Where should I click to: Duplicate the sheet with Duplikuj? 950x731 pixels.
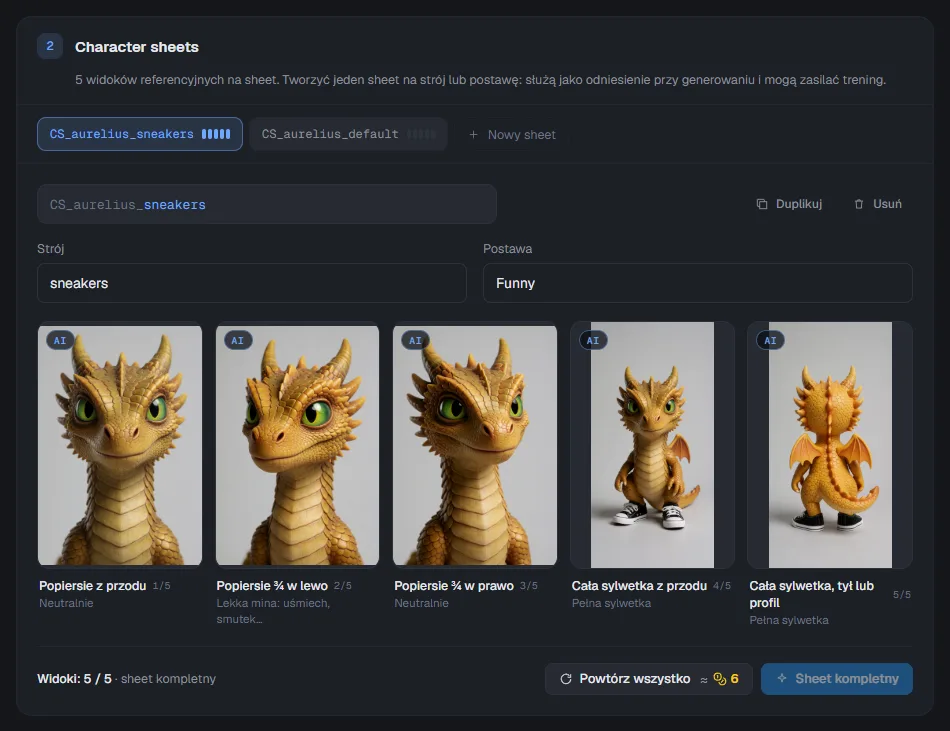coord(789,204)
